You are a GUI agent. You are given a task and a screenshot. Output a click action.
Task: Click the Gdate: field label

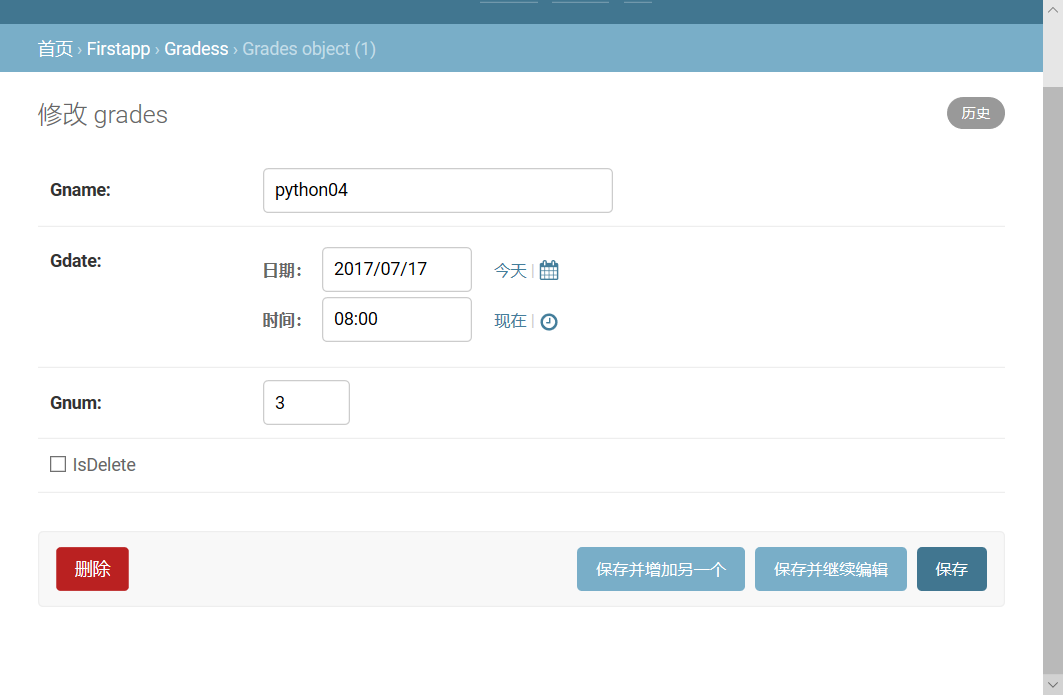click(76, 261)
